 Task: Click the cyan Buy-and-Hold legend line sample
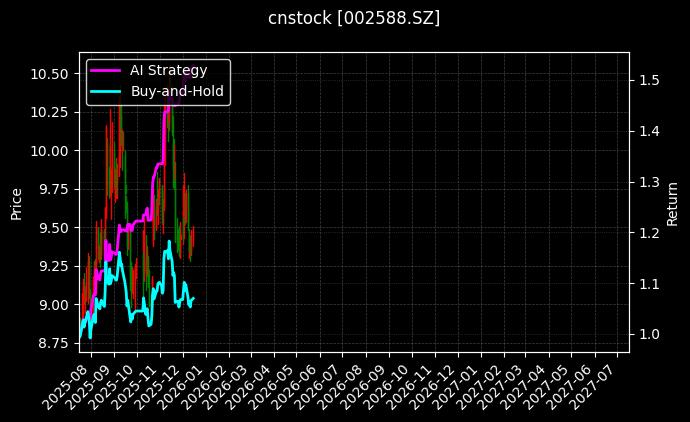(106, 91)
